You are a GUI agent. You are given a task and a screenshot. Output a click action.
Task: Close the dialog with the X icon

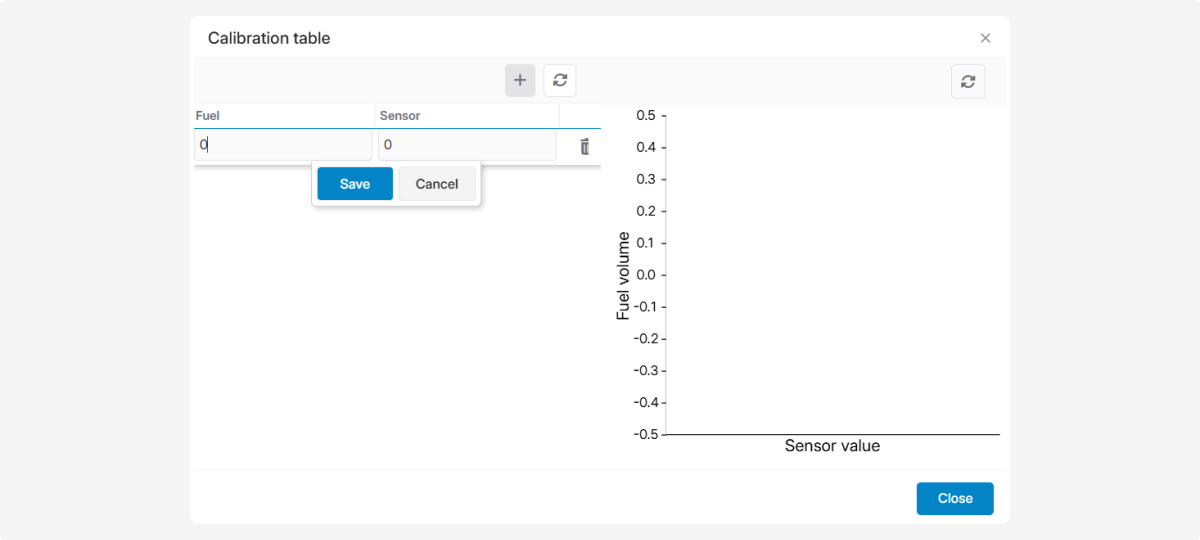click(985, 38)
